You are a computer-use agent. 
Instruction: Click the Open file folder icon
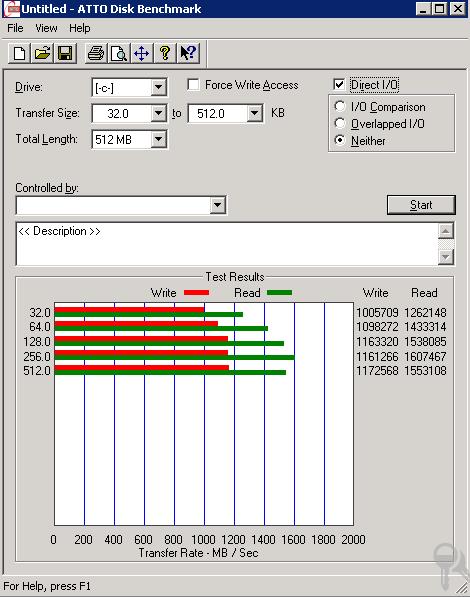pos(42,53)
